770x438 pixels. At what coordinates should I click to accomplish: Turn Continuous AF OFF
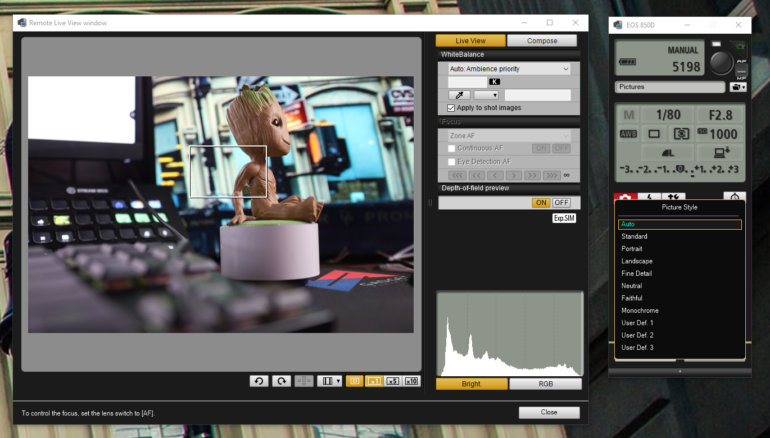pyautogui.click(x=561, y=148)
